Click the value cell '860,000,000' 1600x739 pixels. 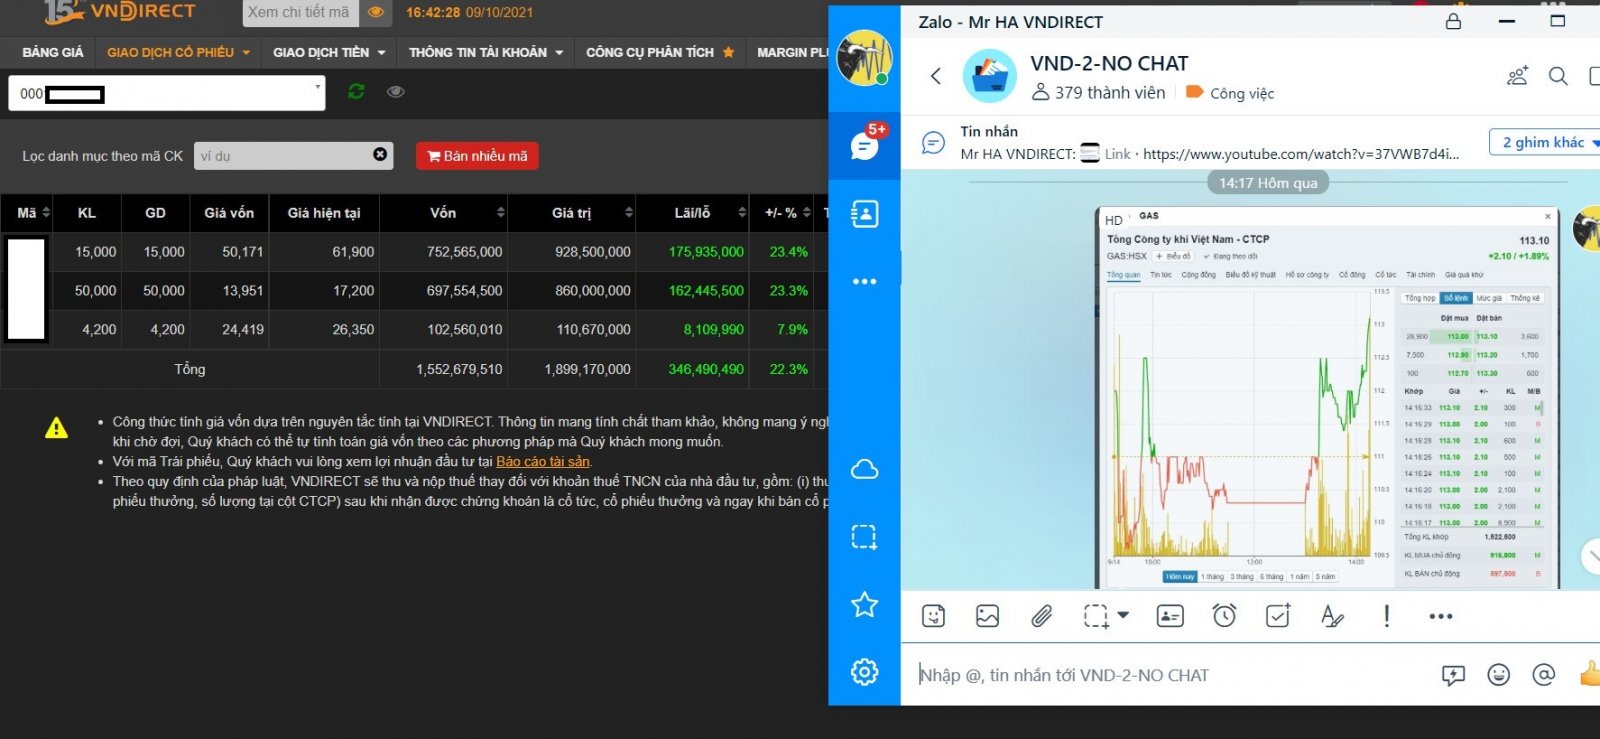[x=593, y=291]
